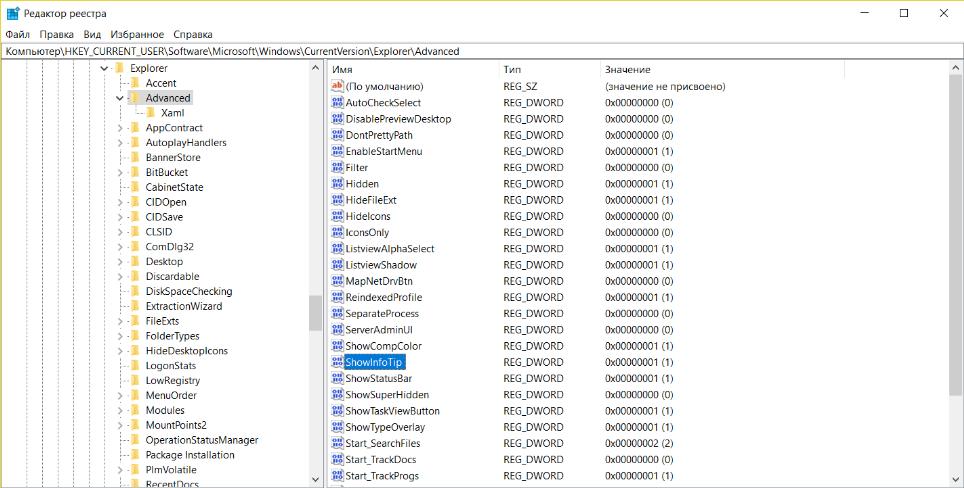Screen dimensions: 964x488
Task: Select the Xaml subkey
Action: (x=172, y=113)
